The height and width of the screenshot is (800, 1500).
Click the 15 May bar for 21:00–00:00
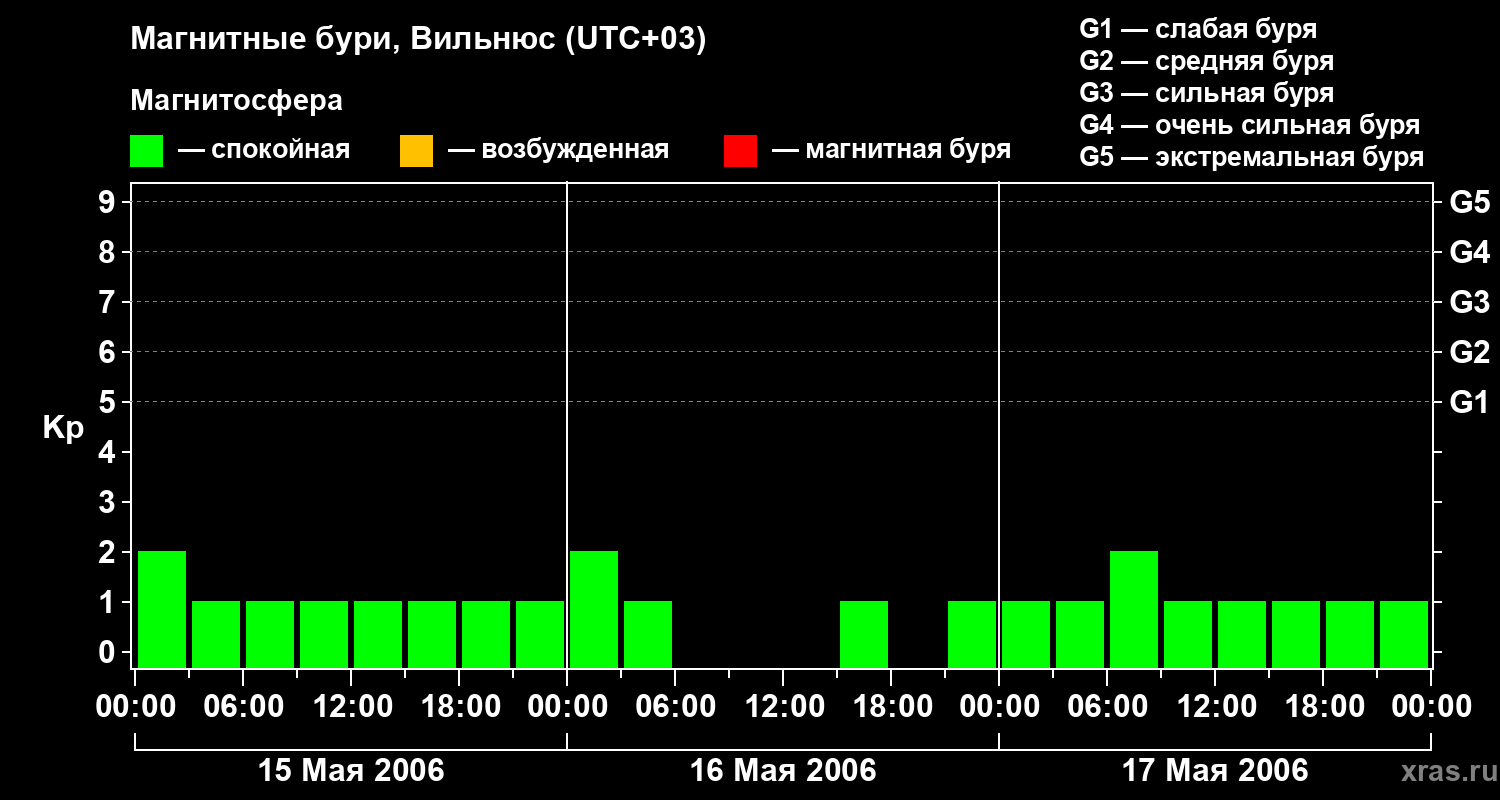click(x=540, y=634)
